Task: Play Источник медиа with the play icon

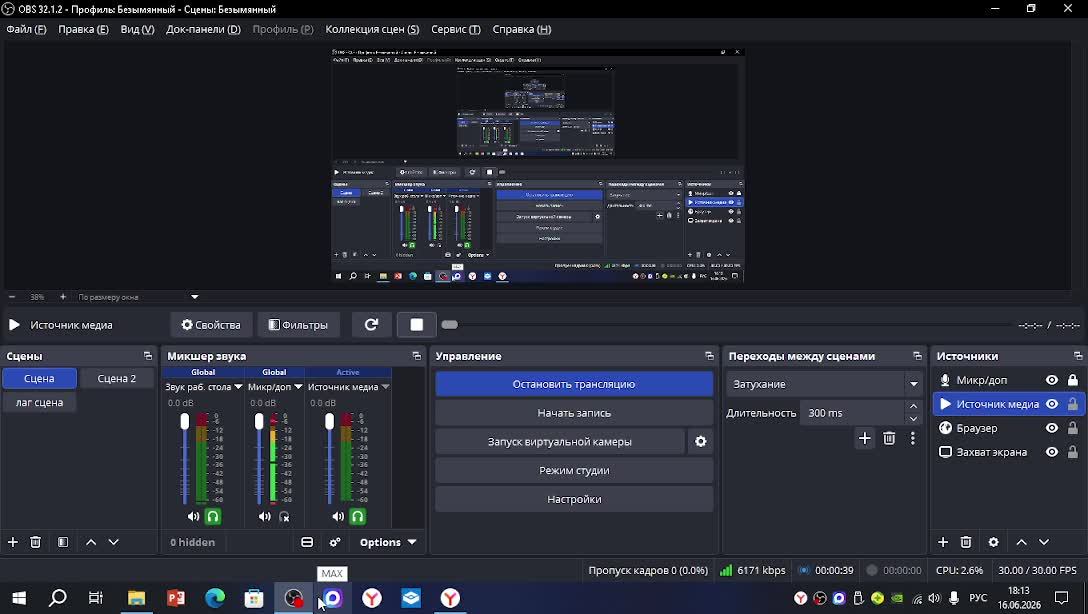Action: 14,325
